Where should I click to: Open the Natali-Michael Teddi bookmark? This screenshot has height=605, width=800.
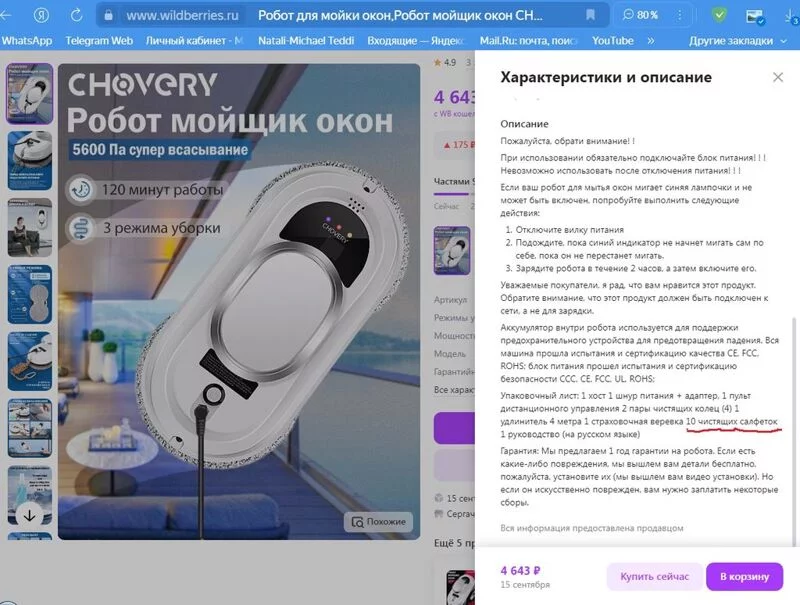[306, 41]
